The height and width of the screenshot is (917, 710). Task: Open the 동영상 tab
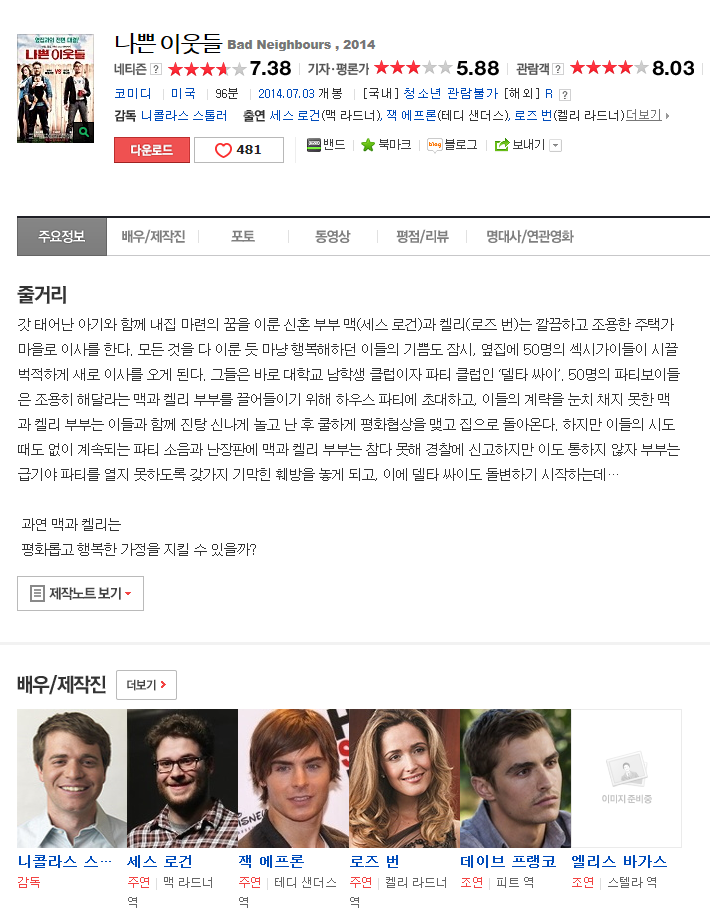coord(332,236)
